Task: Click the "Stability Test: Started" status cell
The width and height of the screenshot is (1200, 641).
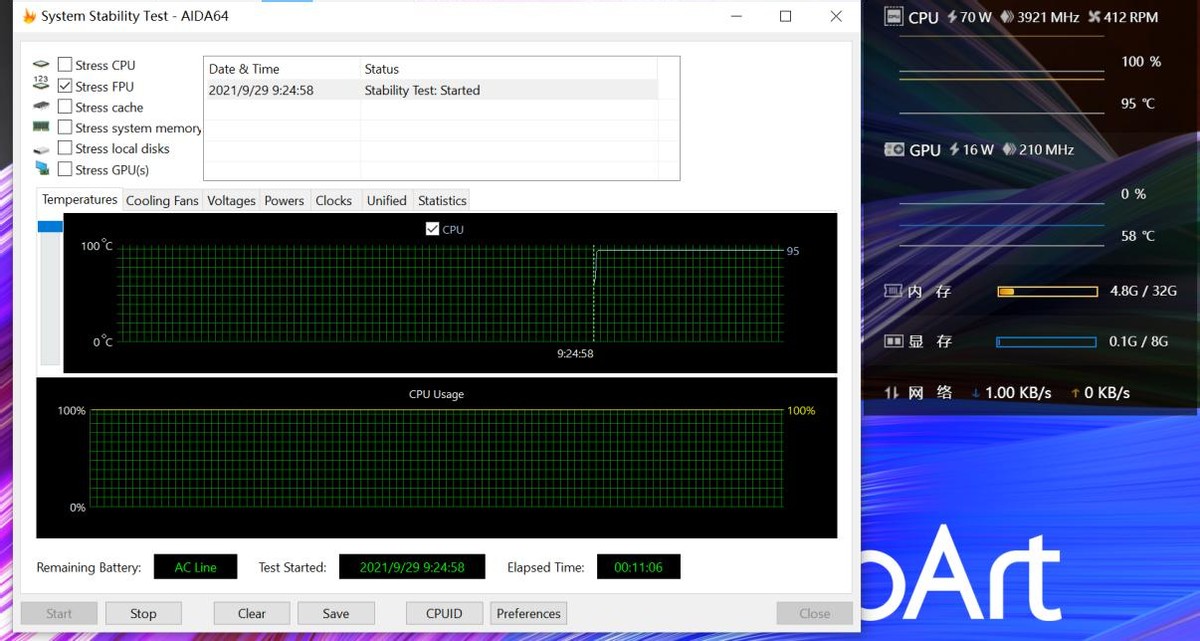Action: (x=422, y=90)
